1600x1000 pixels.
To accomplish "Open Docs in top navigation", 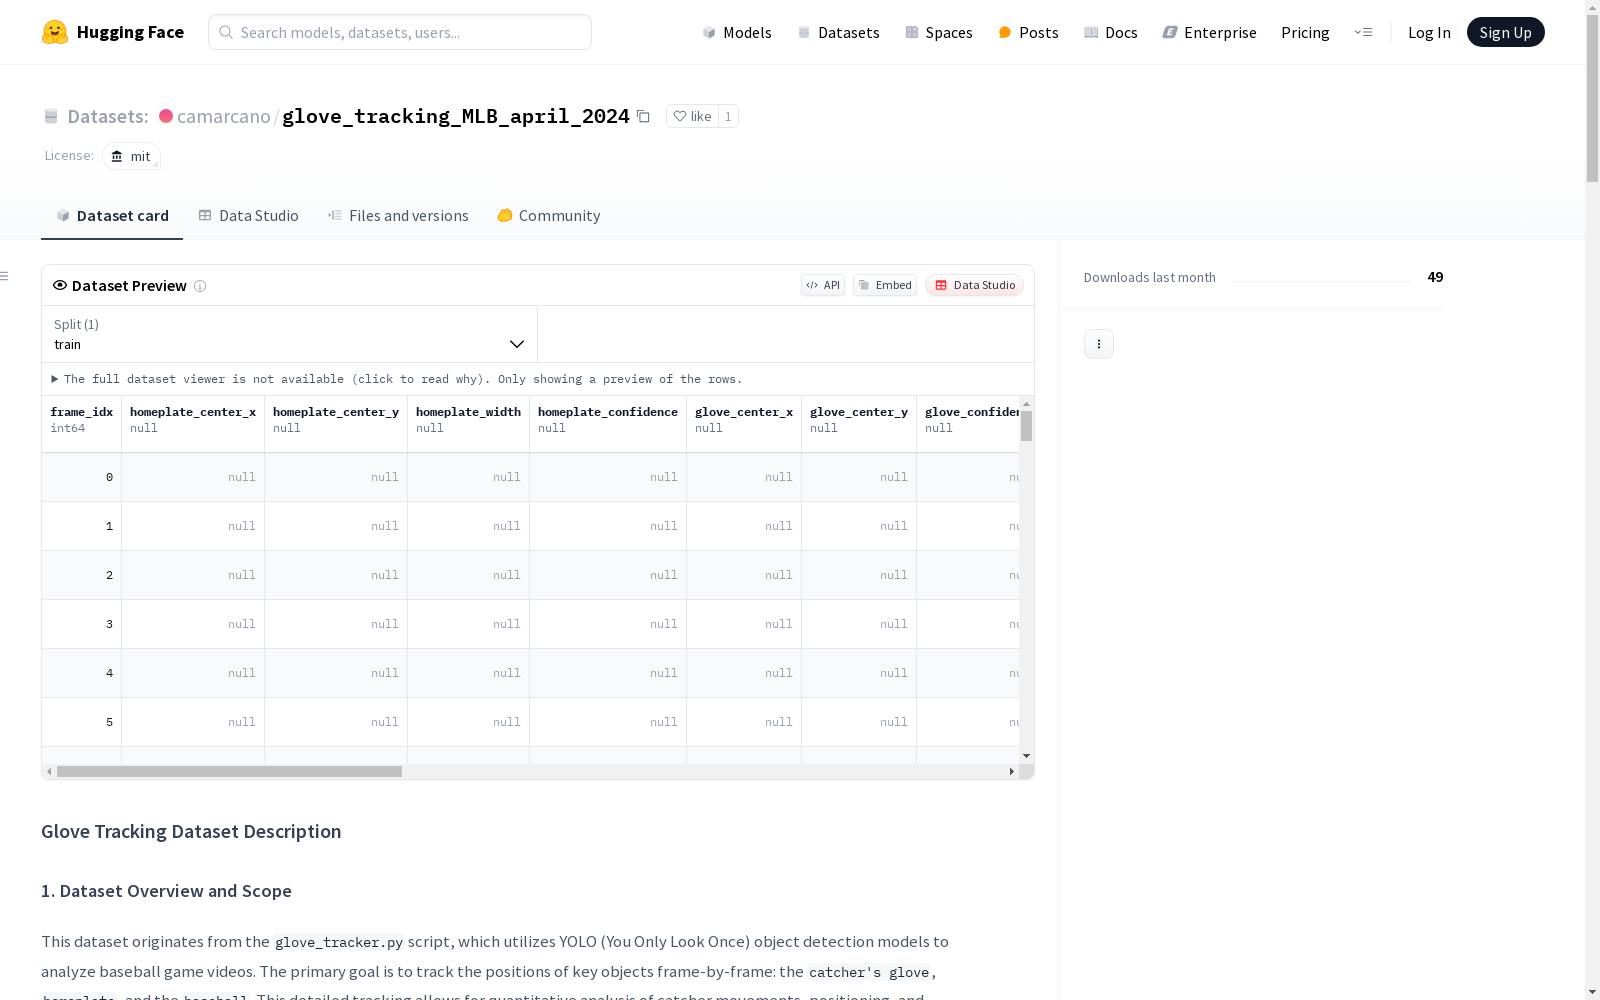I will (1111, 32).
